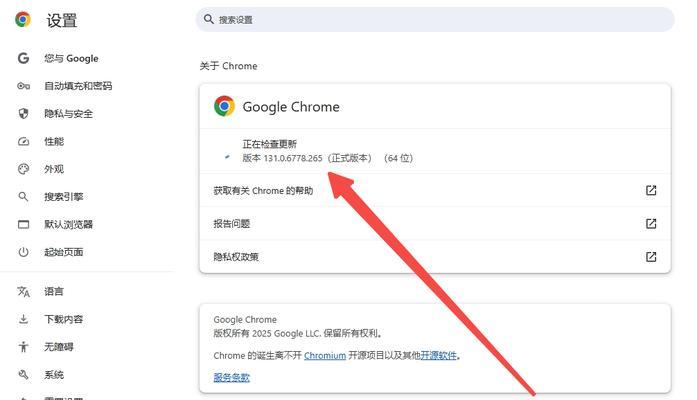Follow the Chromium hyperlink

pyautogui.click(x=325, y=356)
